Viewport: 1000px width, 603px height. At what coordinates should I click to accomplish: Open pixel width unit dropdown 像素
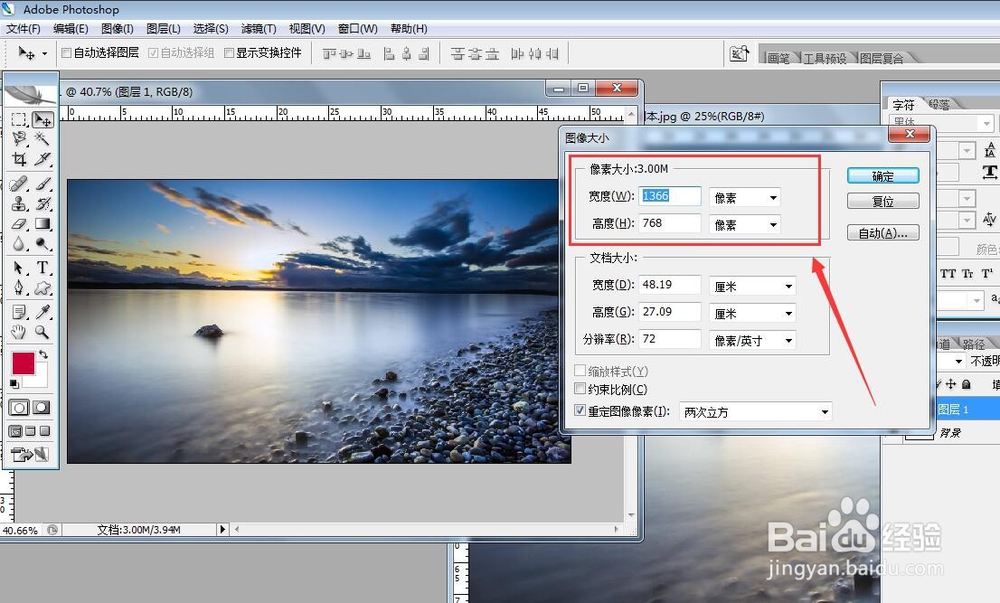(x=745, y=198)
